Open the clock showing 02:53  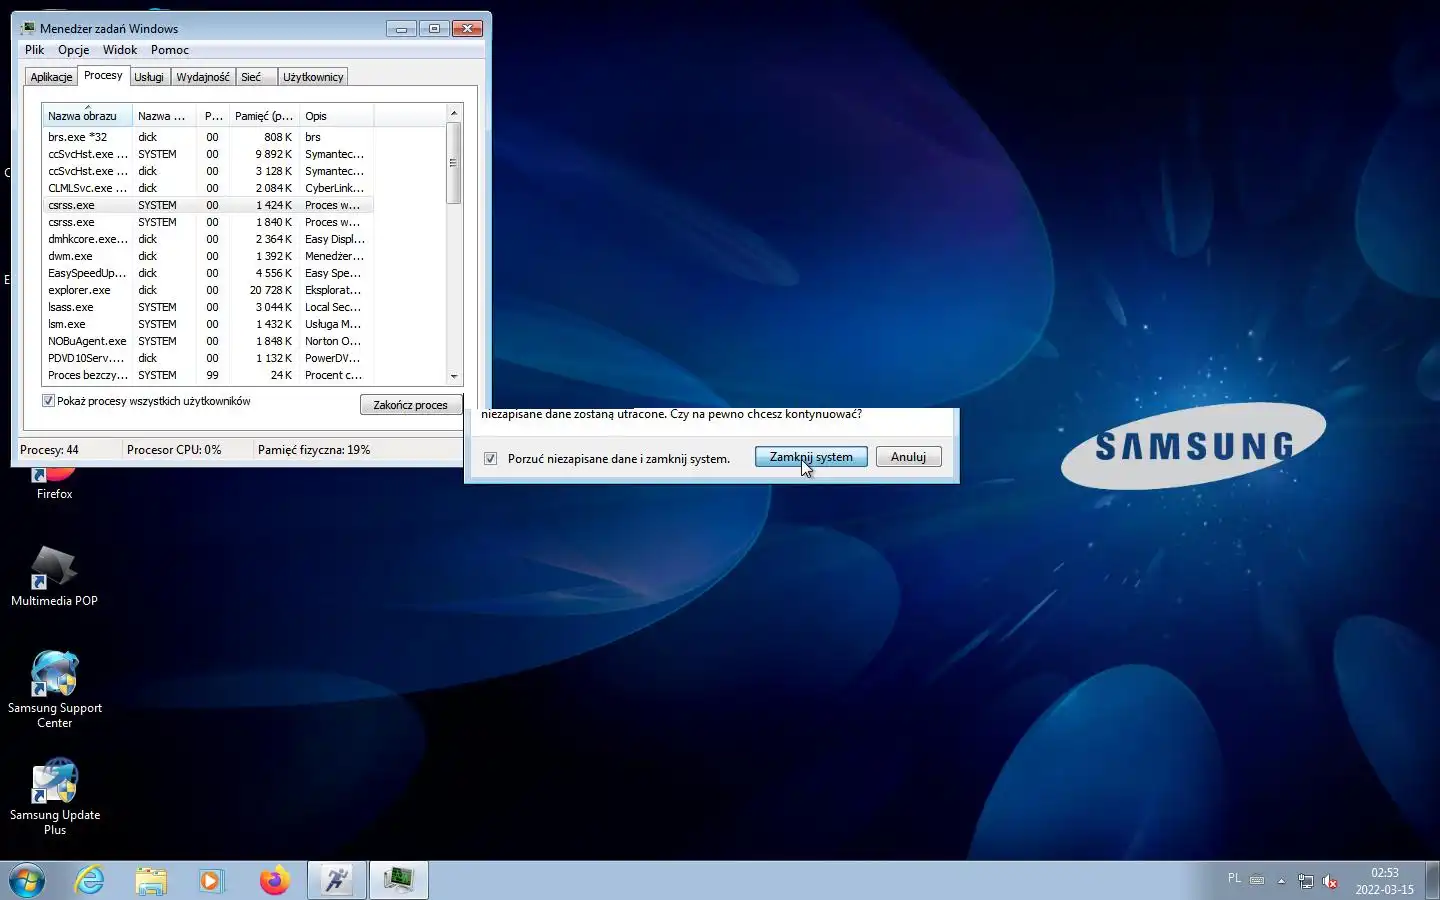[x=1385, y=880]
